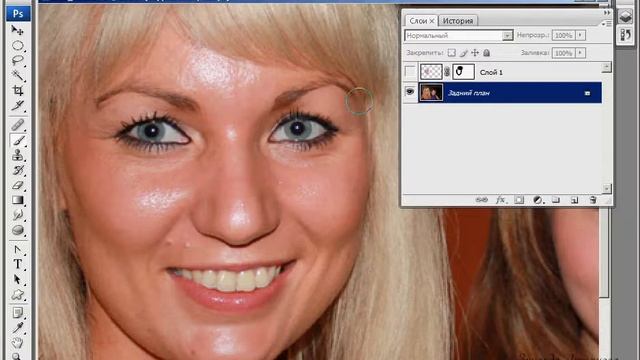Select the Слой 1 layer mask thumbnail
This screenshot has width=640, height=360.
(x=463, y=72)
